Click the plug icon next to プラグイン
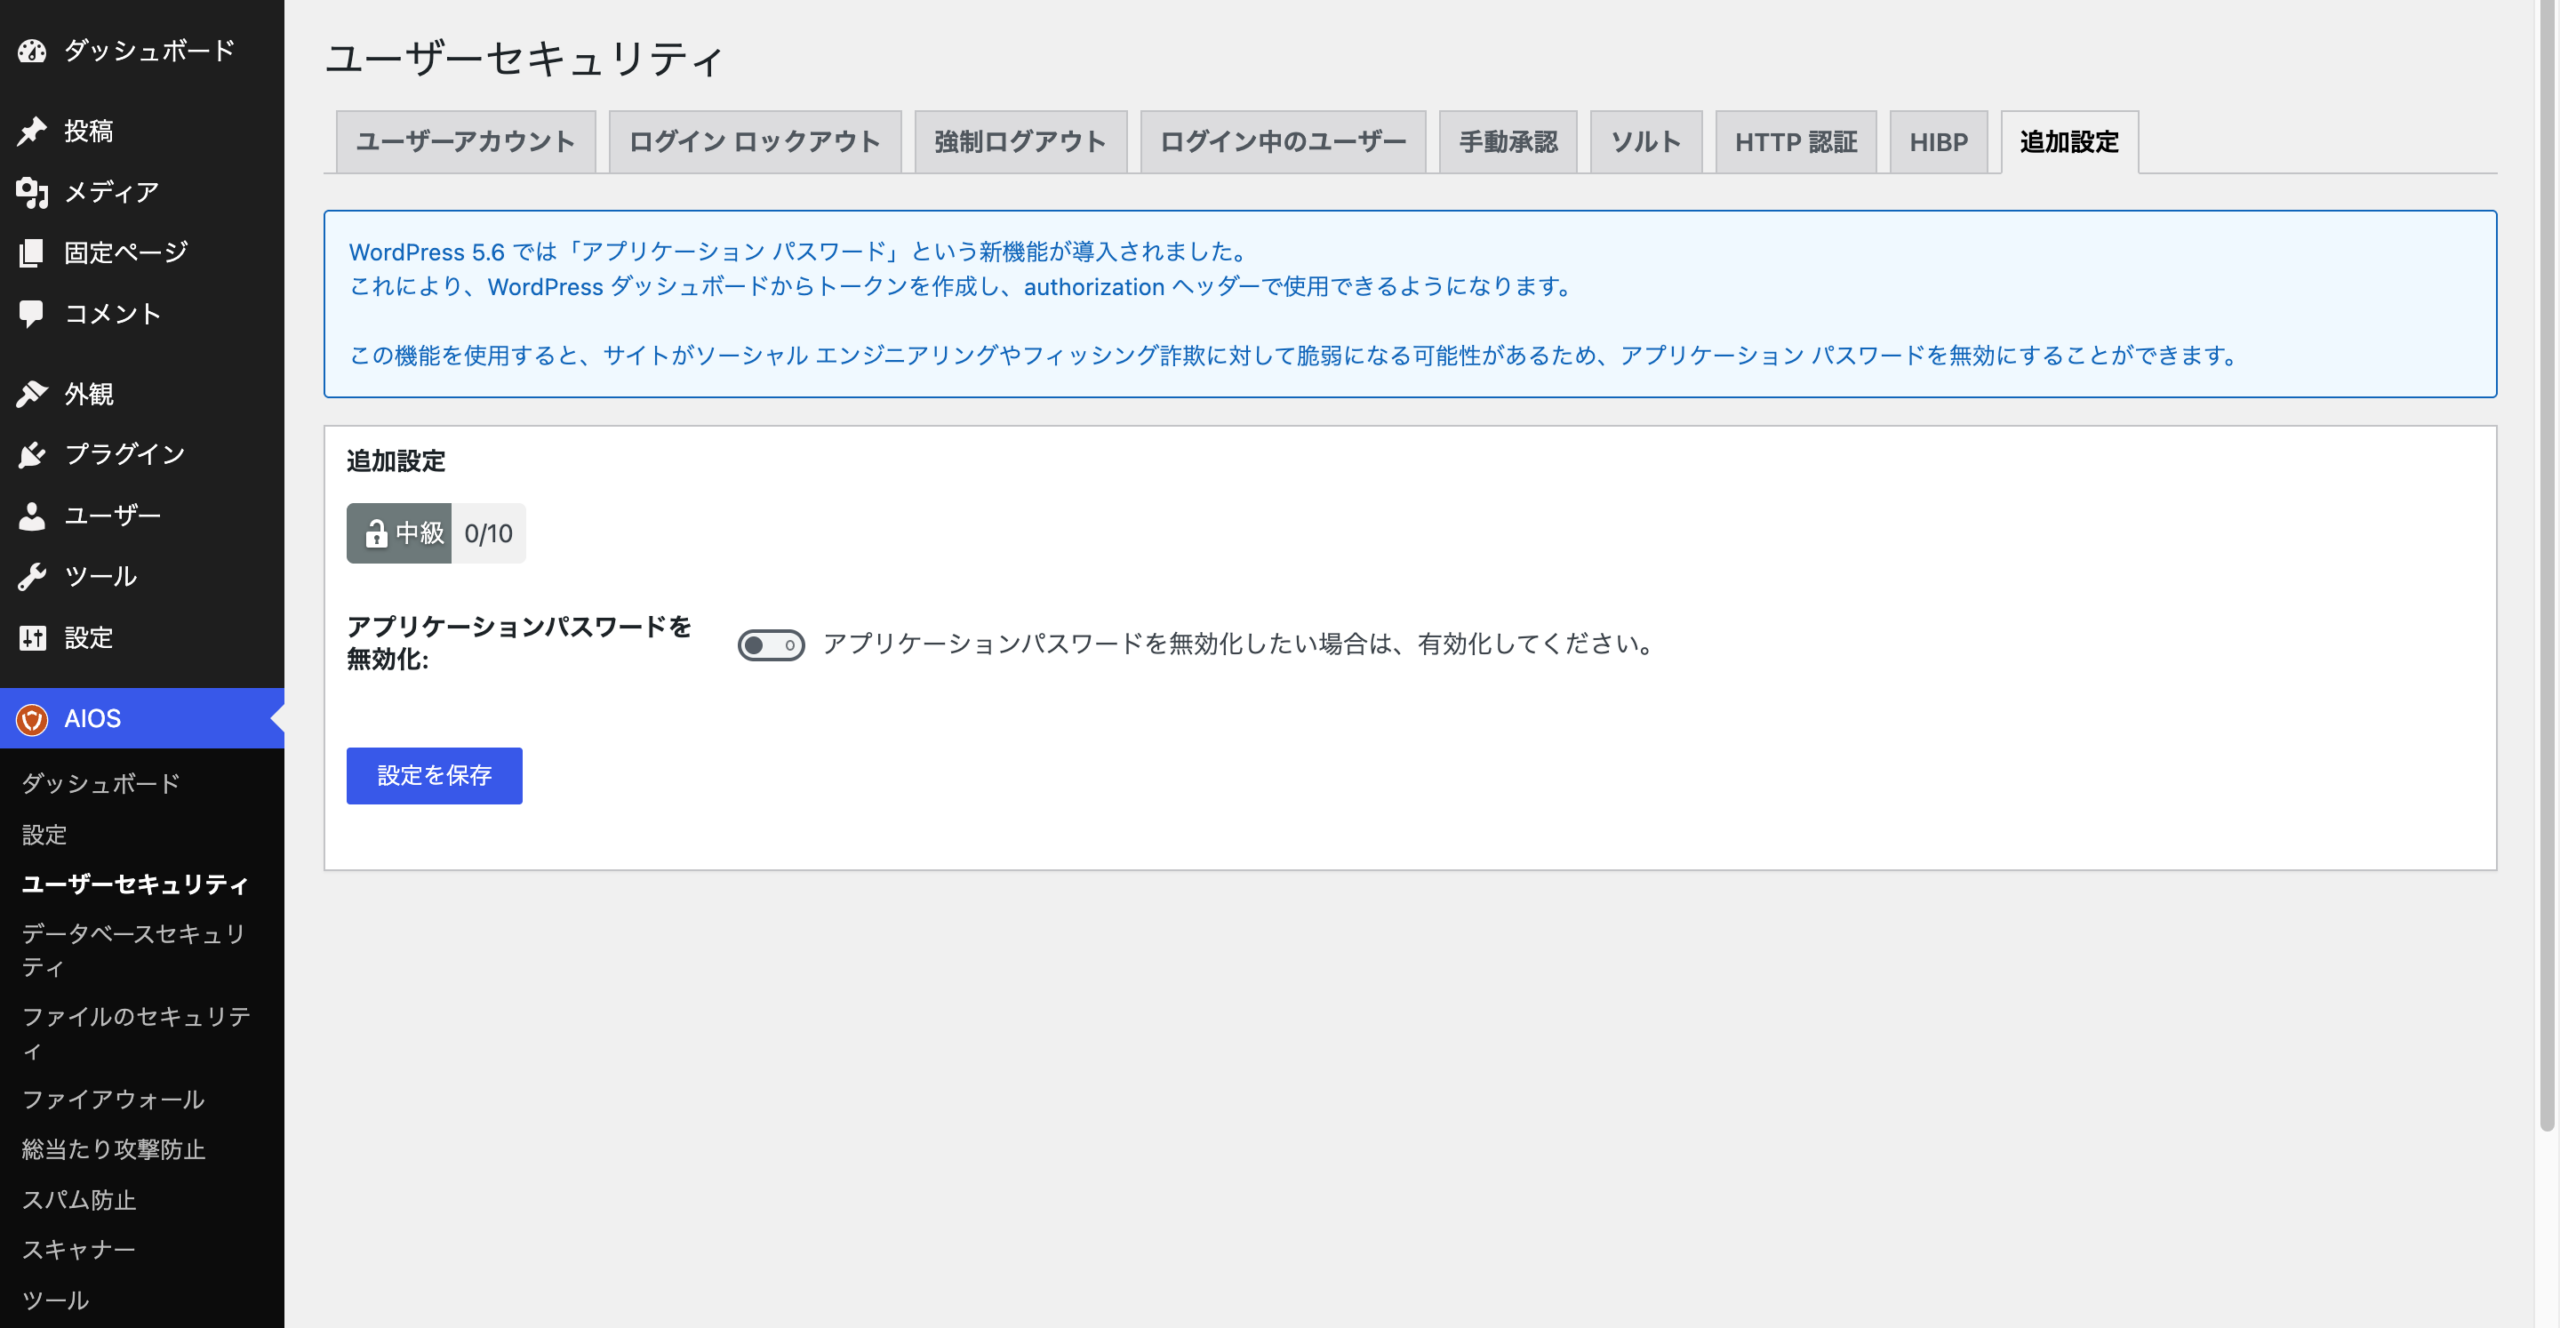Viewport: 2560px width, 1328px height. 32,455
